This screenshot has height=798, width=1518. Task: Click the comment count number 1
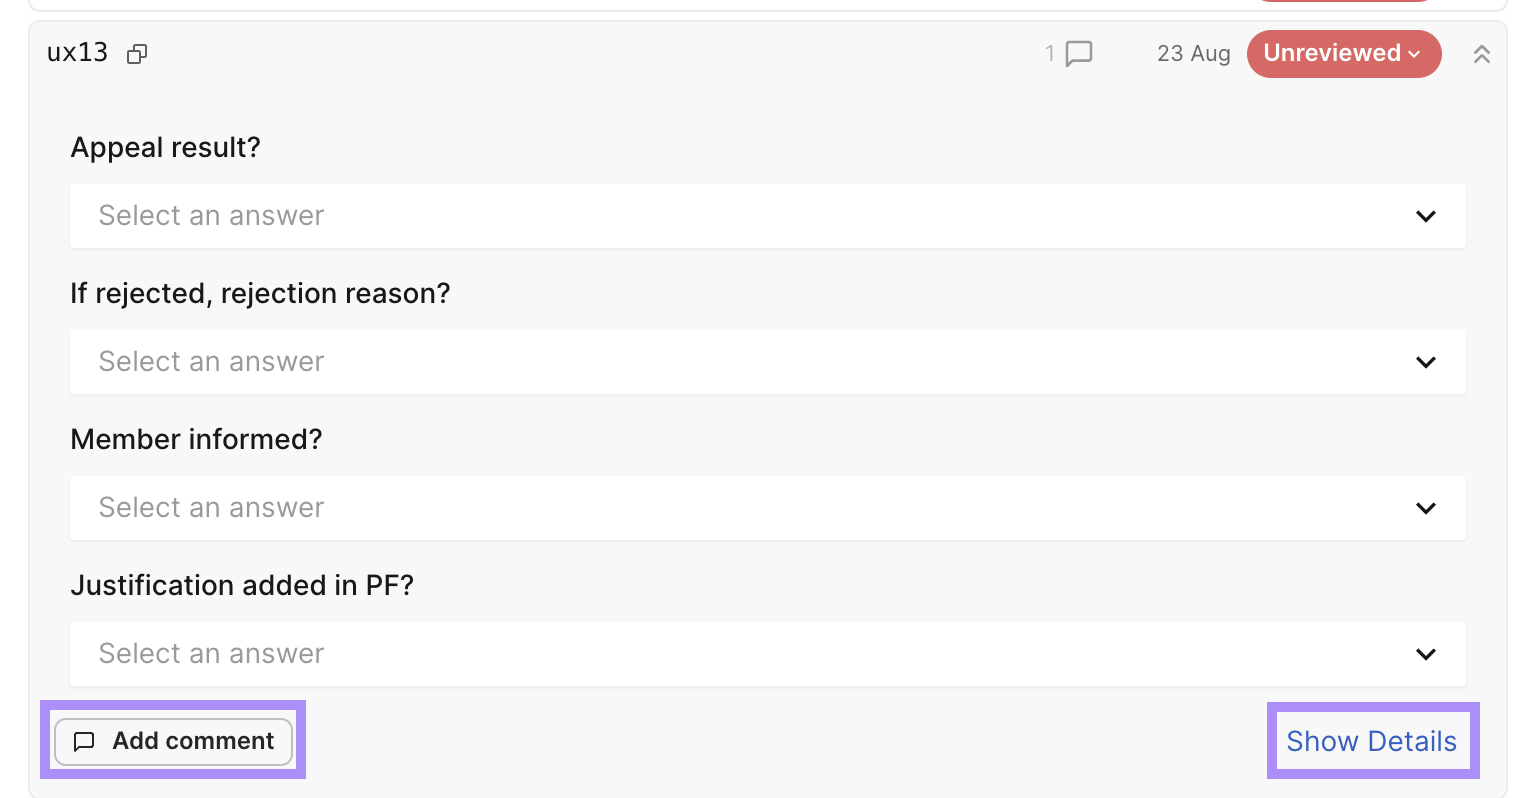coord(1050,53)
